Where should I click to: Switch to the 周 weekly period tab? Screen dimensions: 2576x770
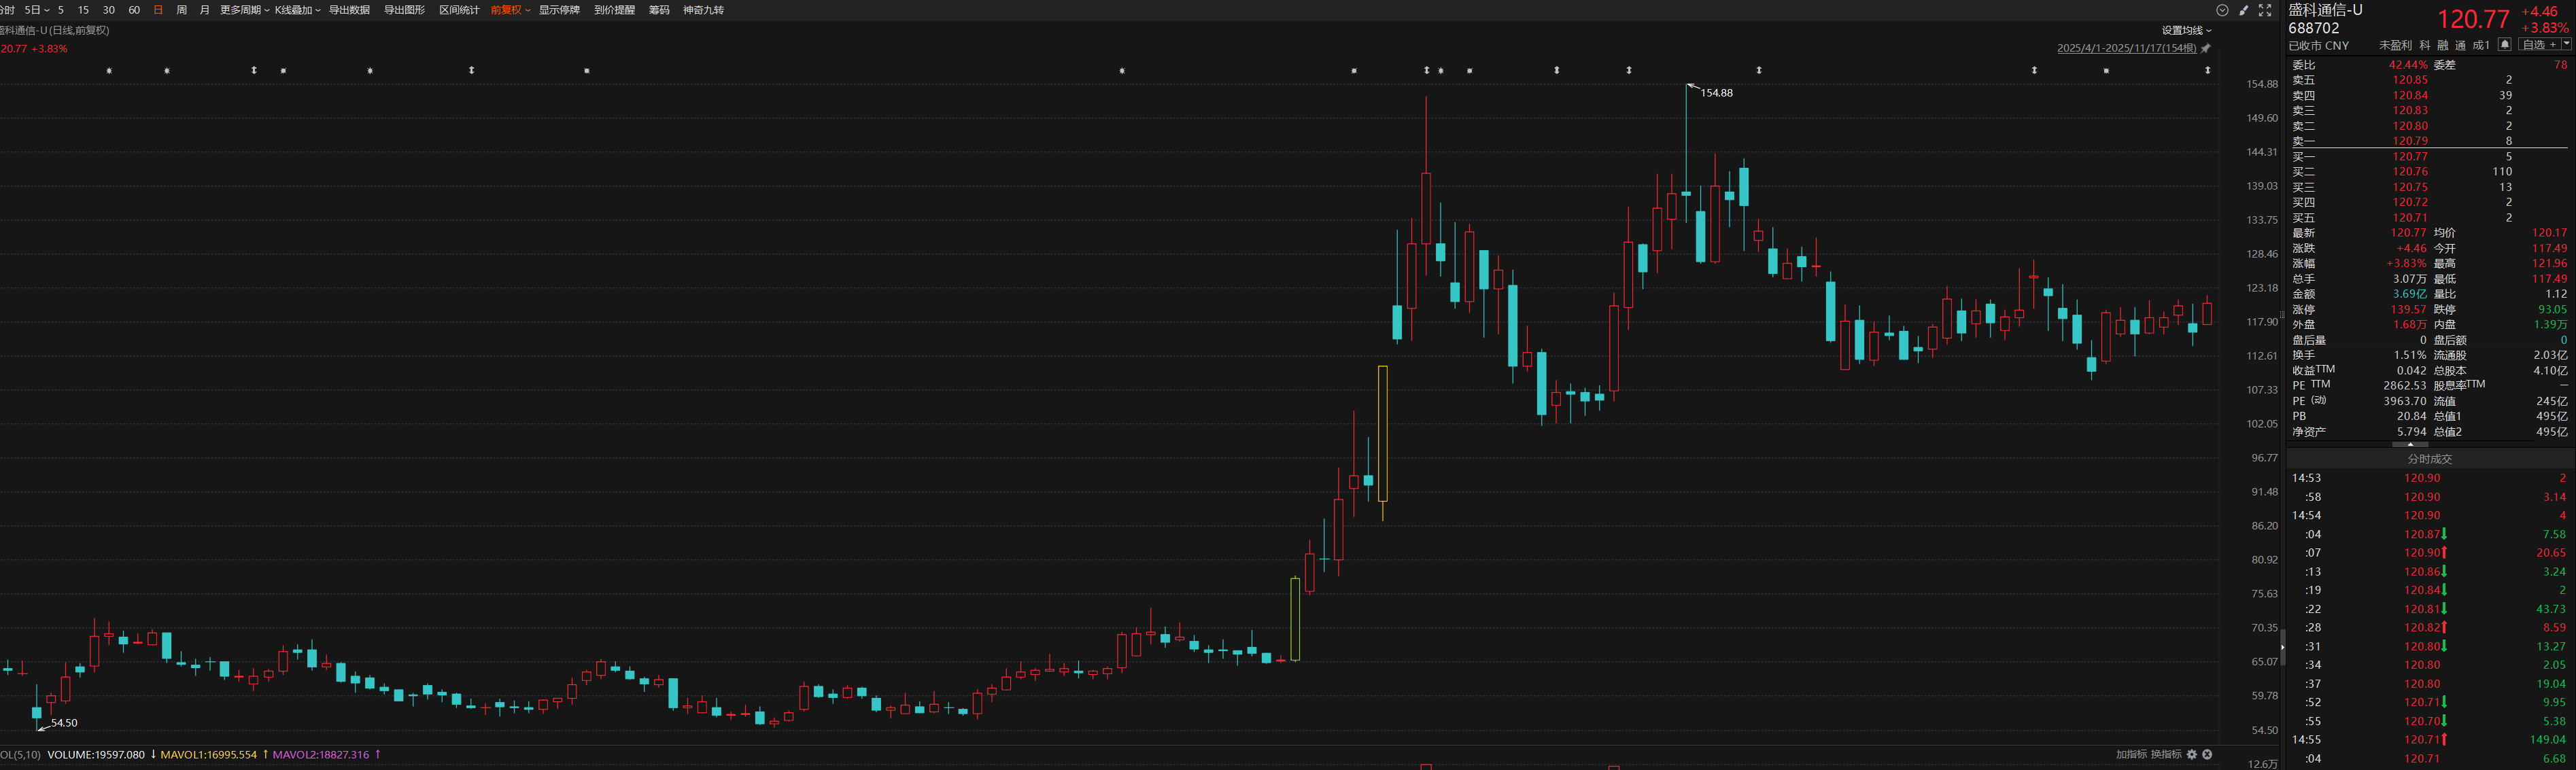pyautogui.click(x=181, y=10)
